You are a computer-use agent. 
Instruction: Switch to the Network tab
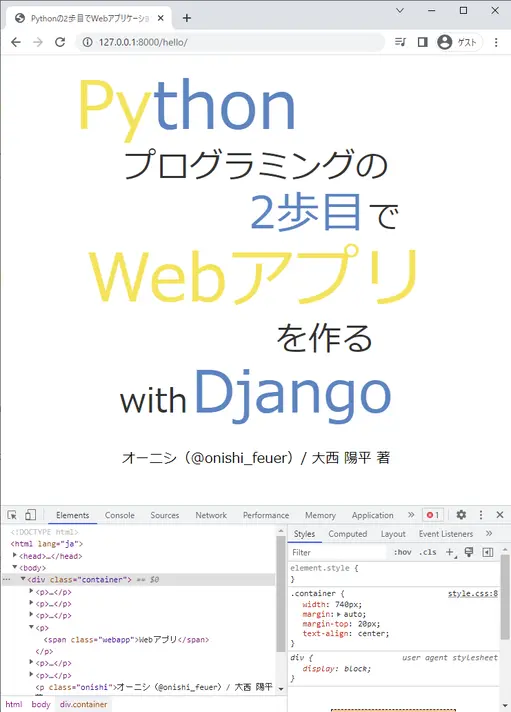pos(211,515)
